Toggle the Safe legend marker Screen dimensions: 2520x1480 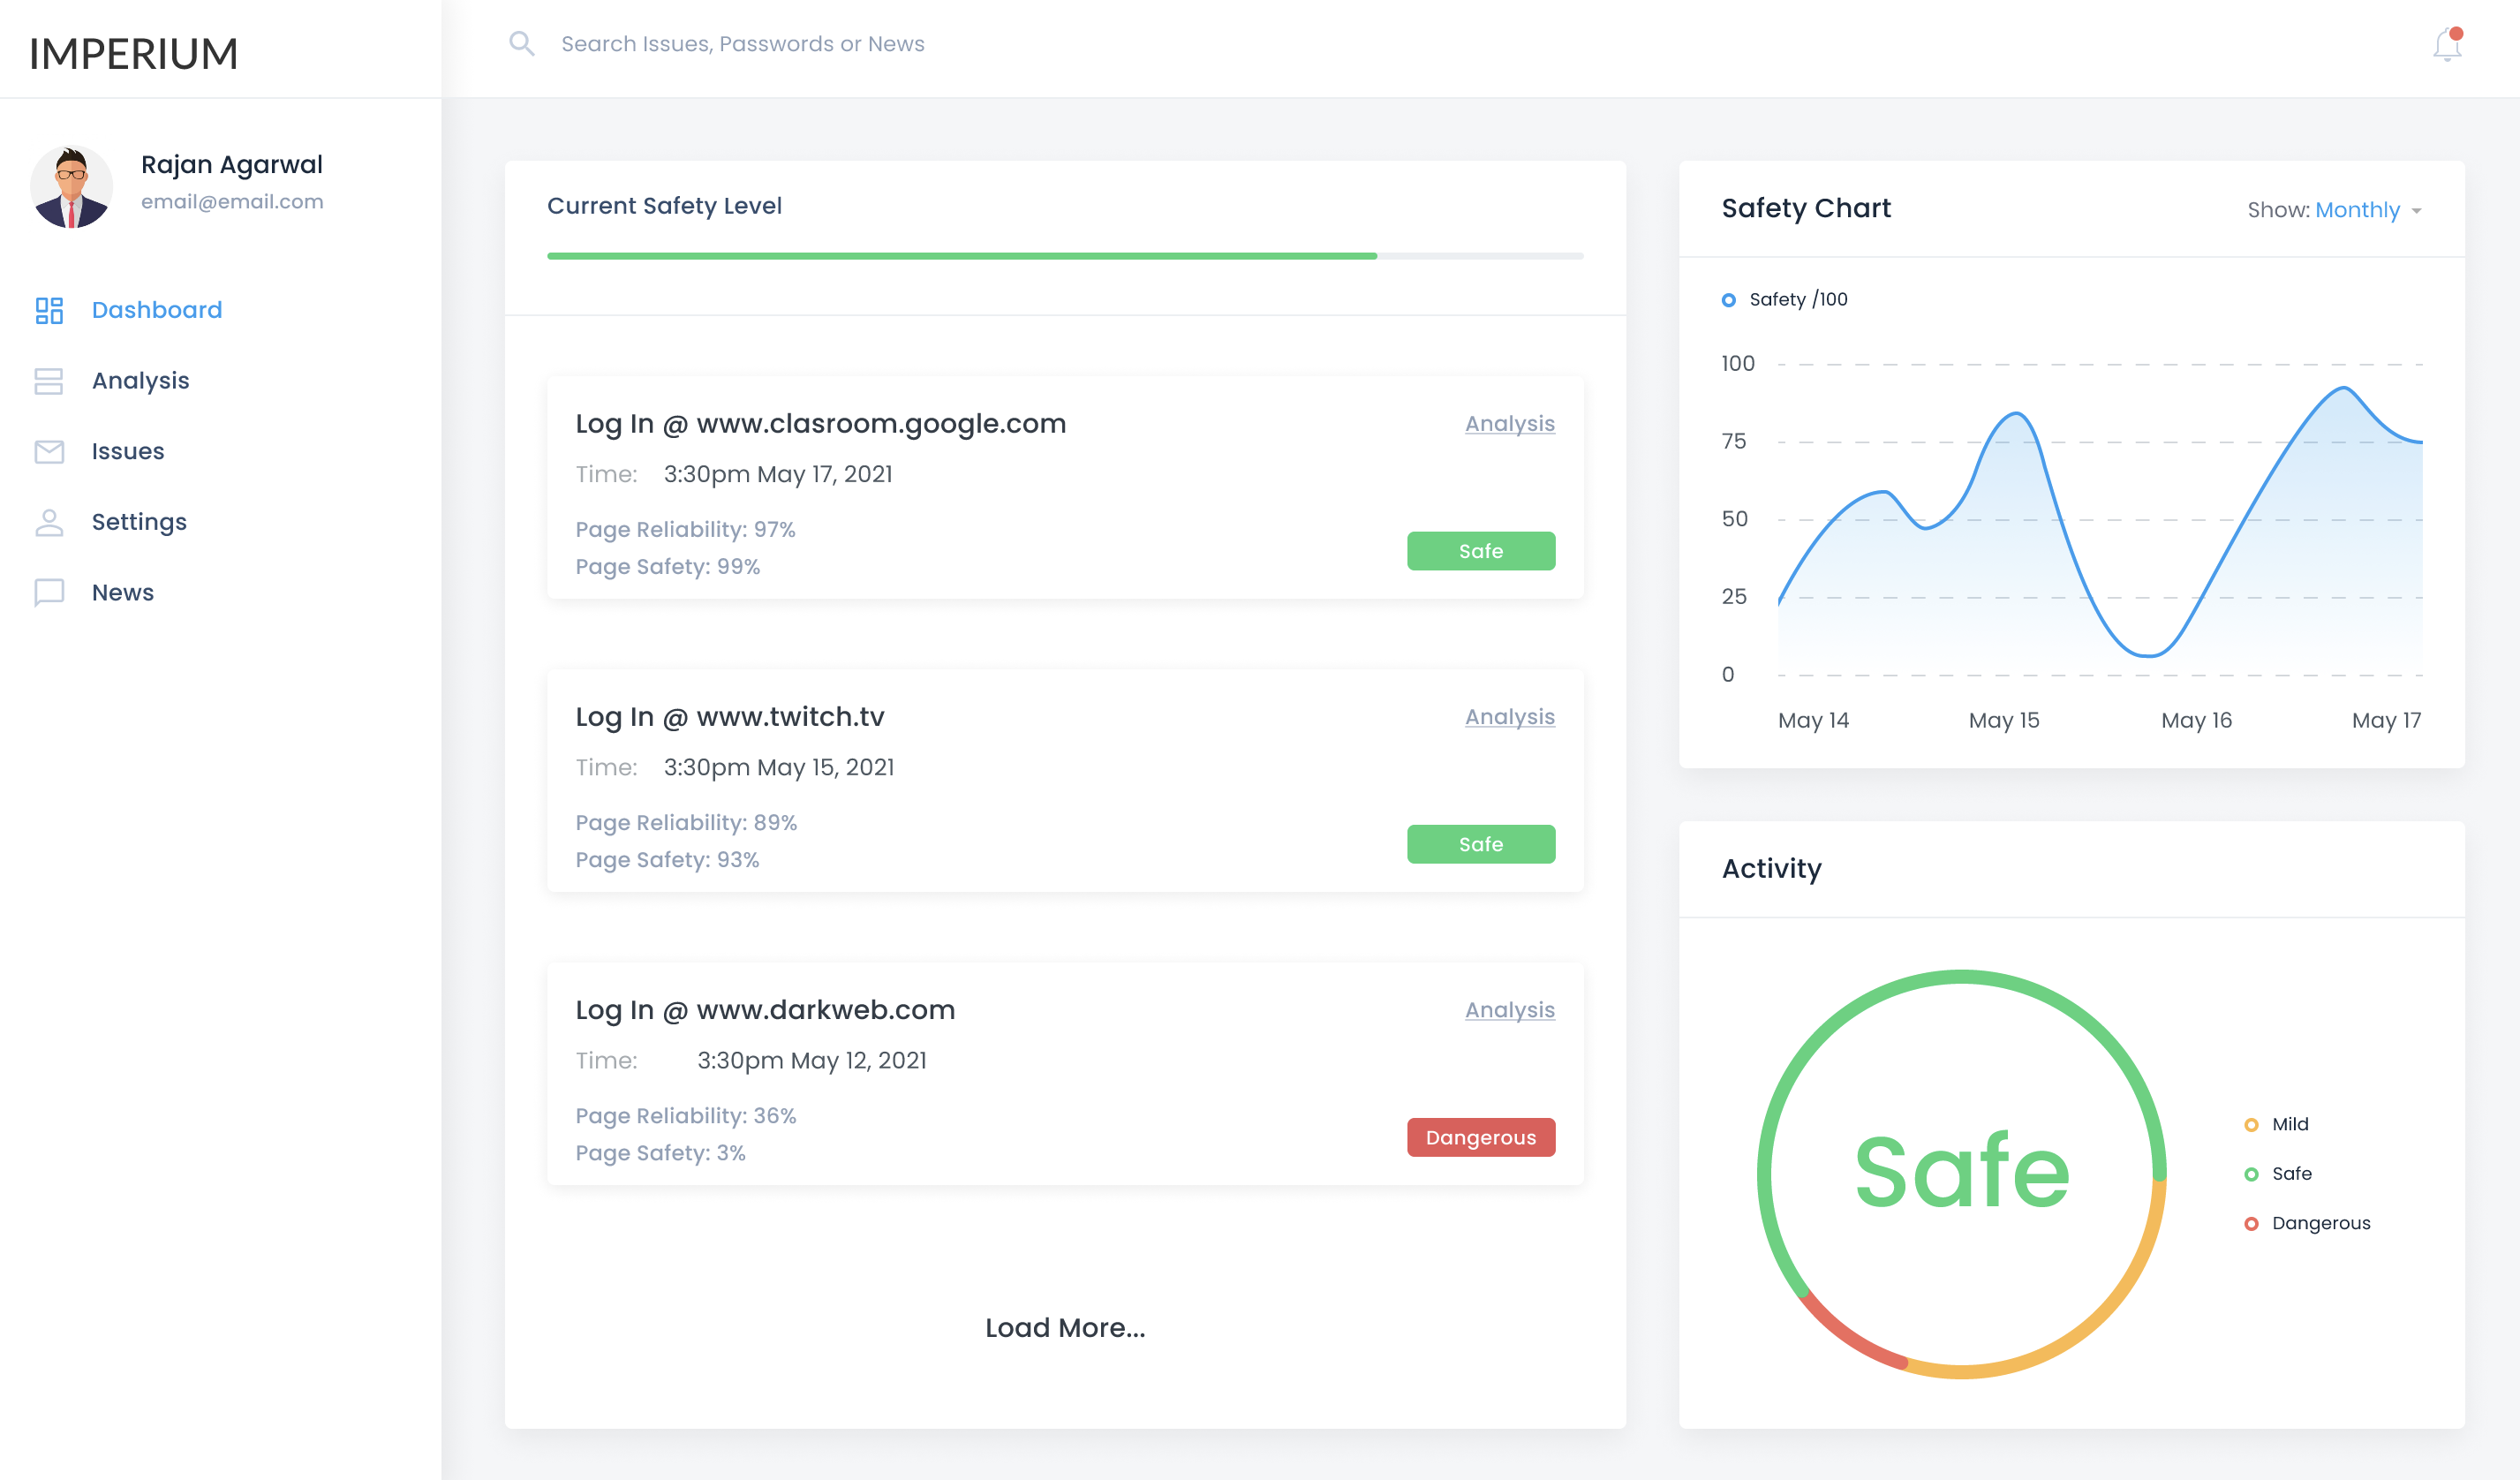pos(2251,1174)
